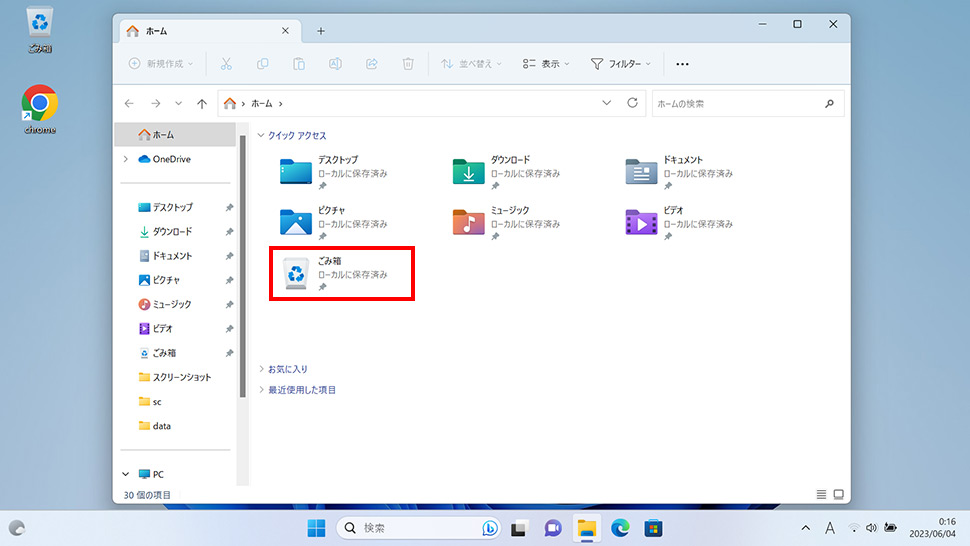Screen dimensions: 970x546
Task: Unpin デスクトップ using its pin icon in sidebar
Action: pos(229,207)
